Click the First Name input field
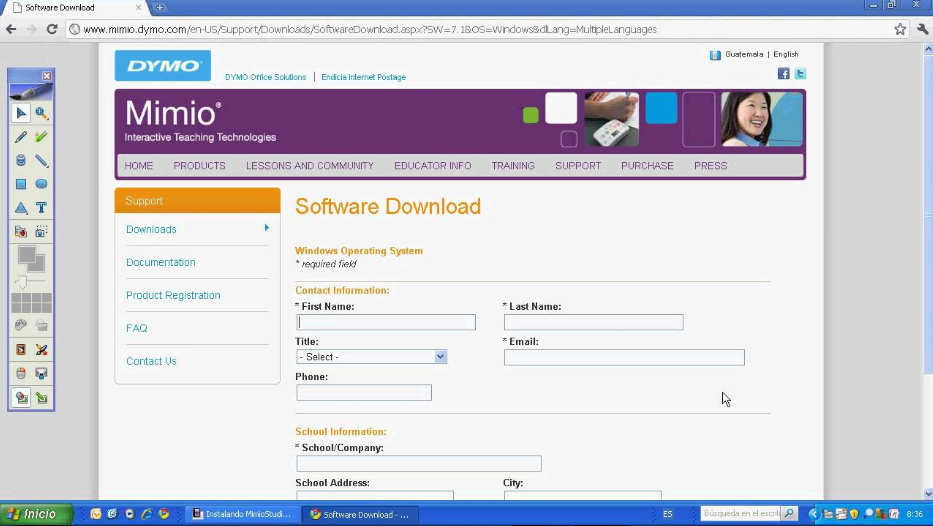The image size is (933, 526). 386,322
